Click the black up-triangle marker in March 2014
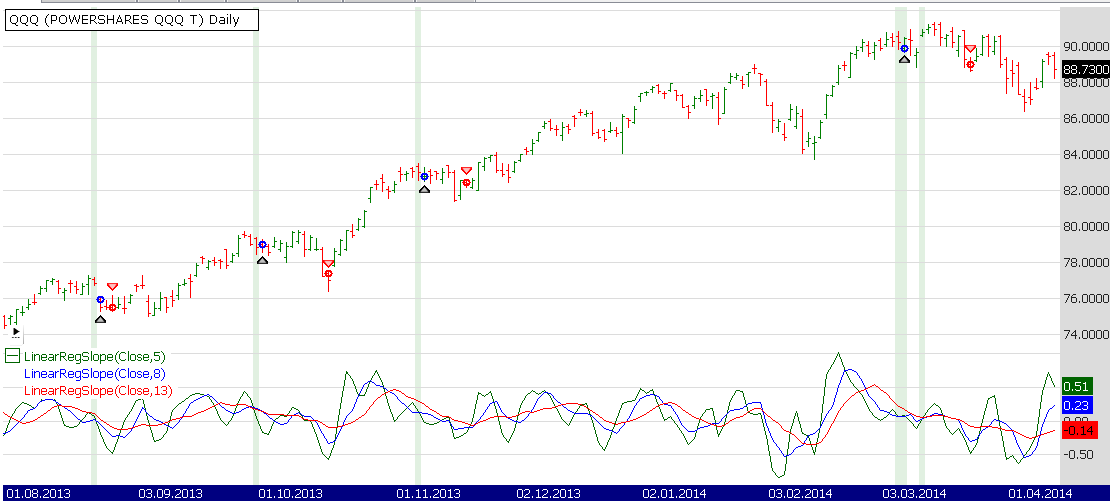 904,60
